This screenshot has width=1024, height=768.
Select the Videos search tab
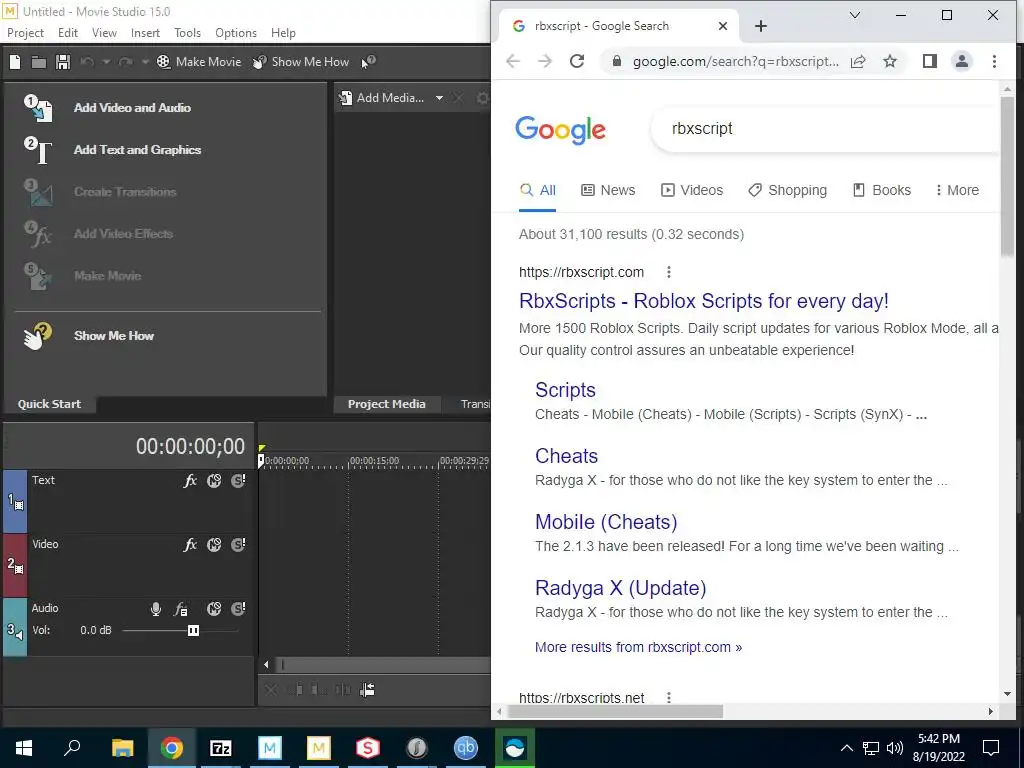pos(692,191)
